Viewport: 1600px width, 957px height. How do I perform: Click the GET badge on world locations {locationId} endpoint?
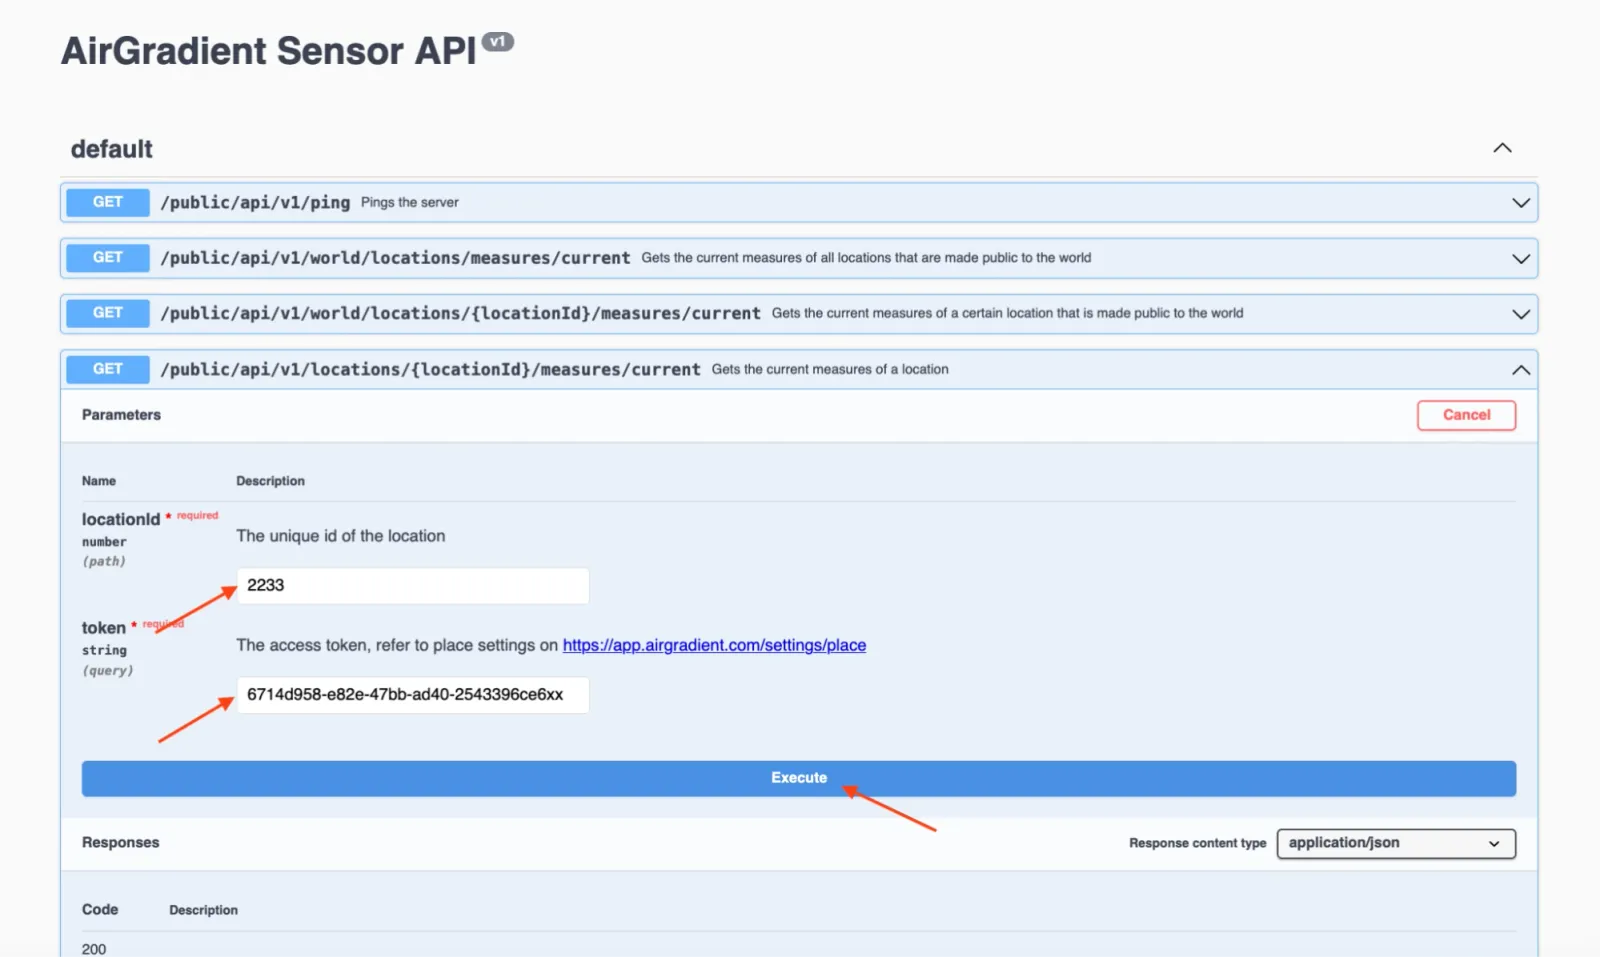[x=106, y=313]
